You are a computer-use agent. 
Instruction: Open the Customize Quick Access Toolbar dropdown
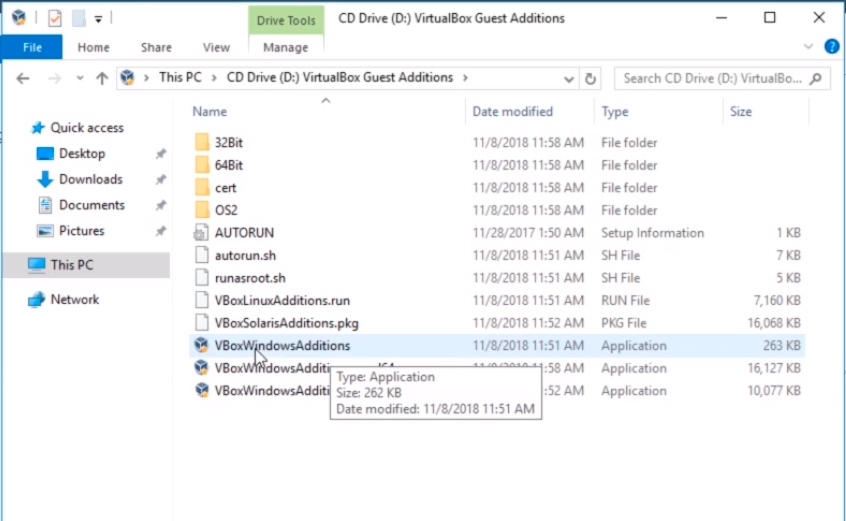pyautogui.click(x=98, y=19)
